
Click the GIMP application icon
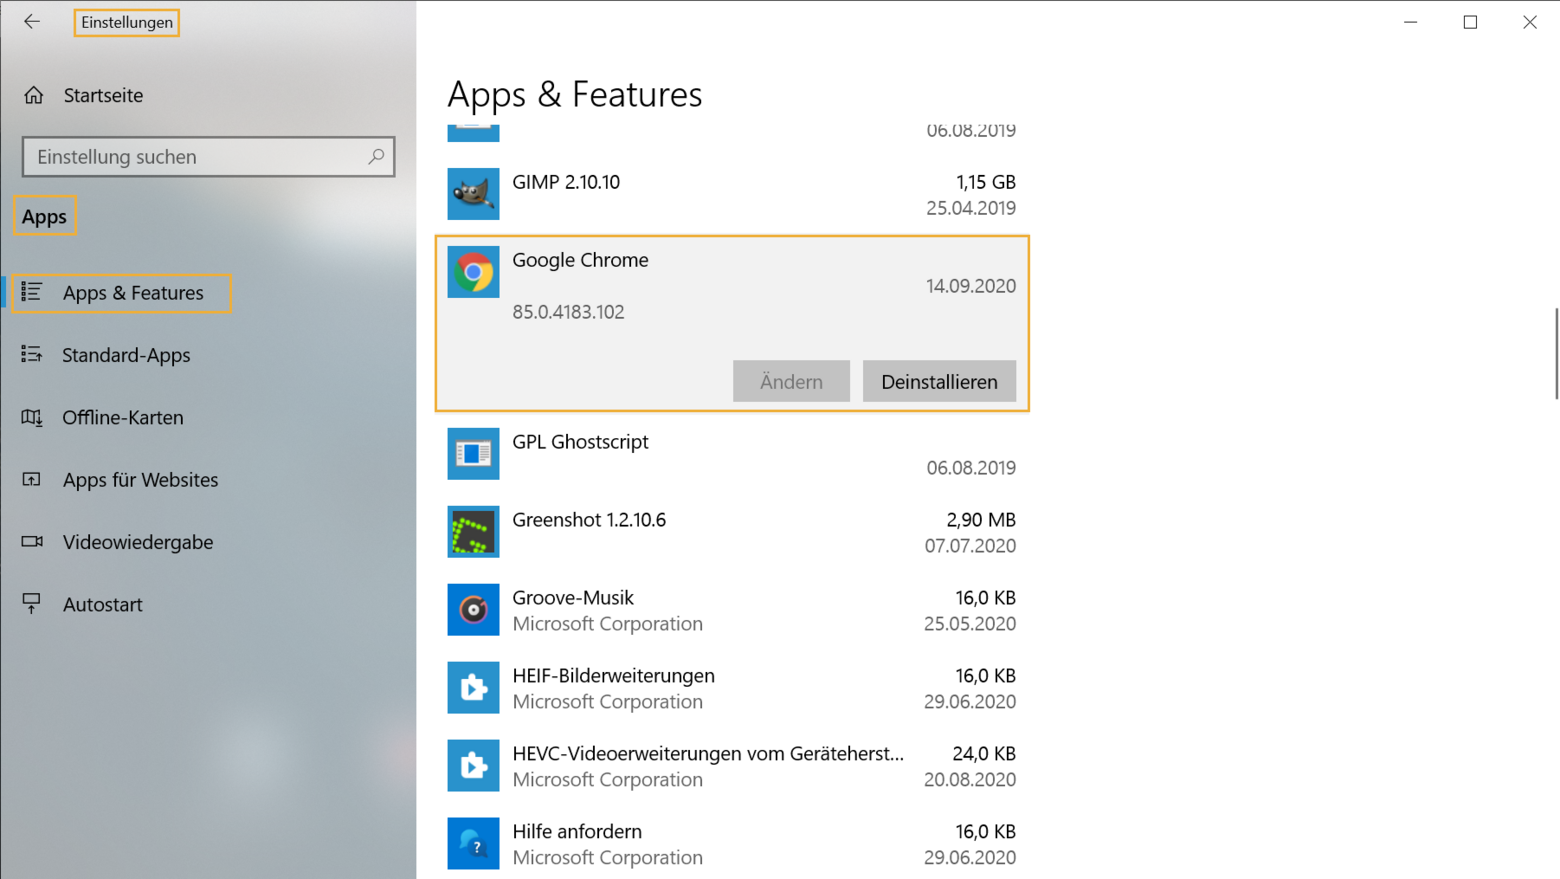472,194
